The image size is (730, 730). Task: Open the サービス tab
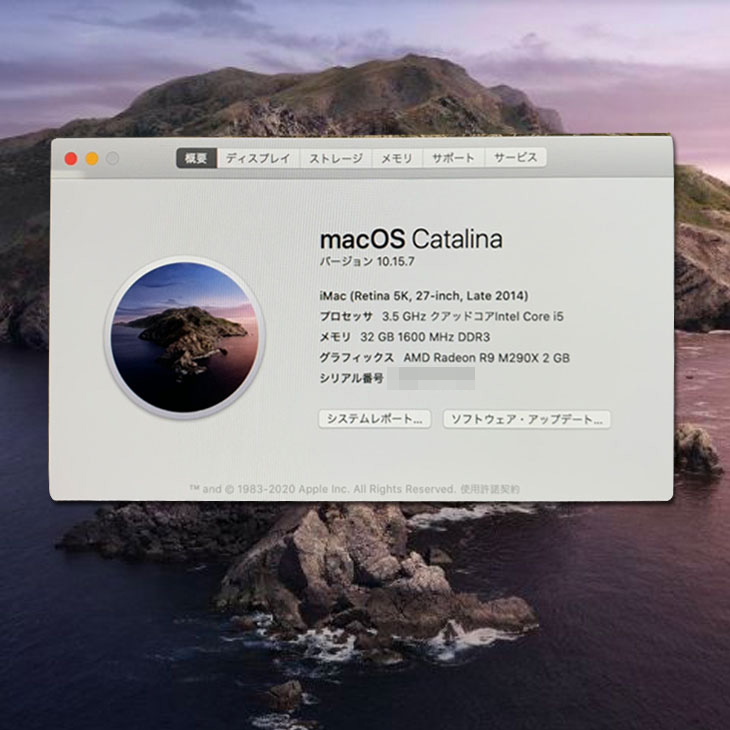515,158
